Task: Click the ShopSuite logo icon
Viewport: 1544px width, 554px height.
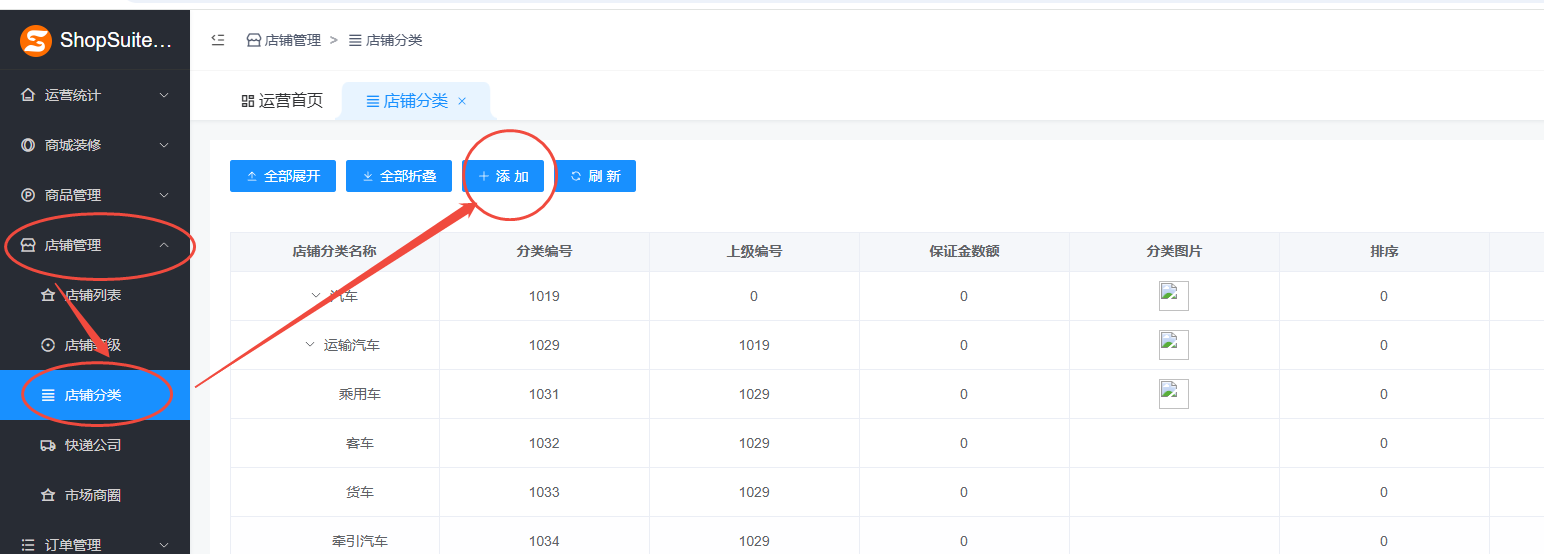Action: 36,41
